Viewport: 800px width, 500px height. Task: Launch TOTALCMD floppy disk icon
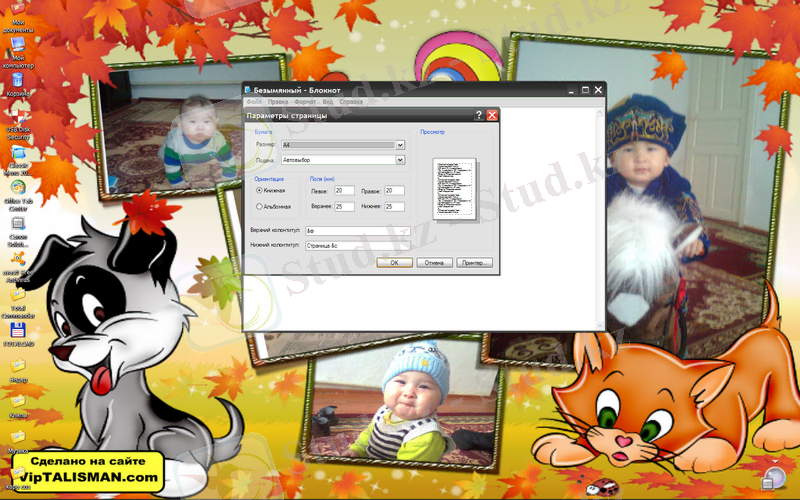pos(18,330)
